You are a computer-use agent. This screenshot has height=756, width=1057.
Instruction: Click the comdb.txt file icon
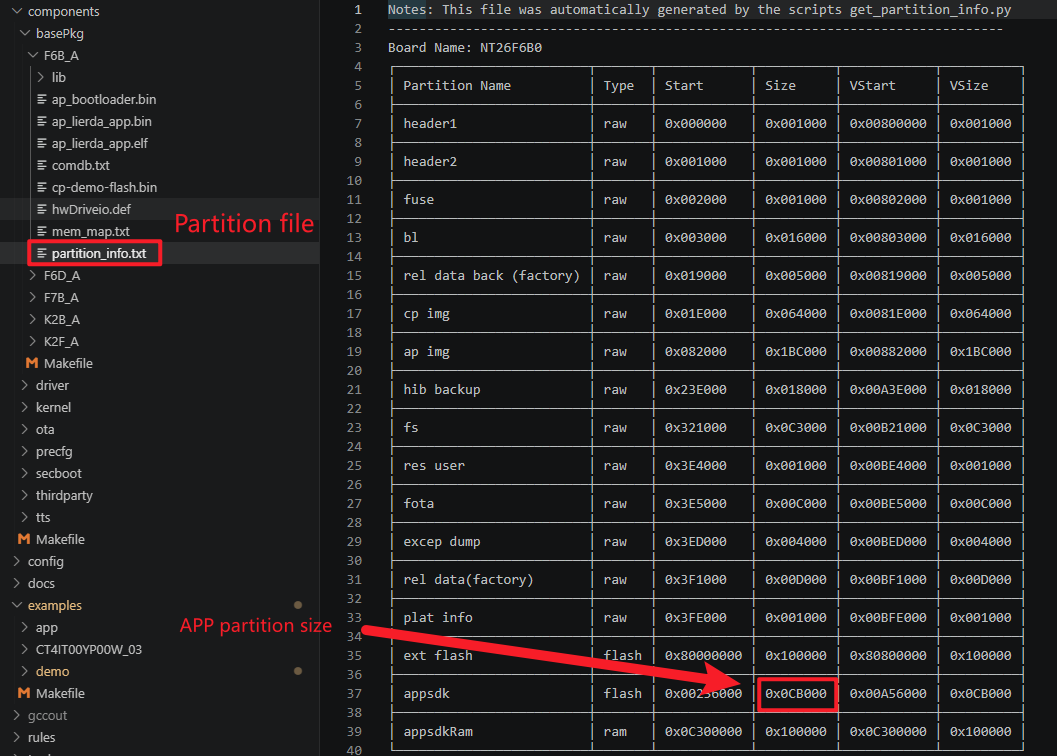point(42,165)
